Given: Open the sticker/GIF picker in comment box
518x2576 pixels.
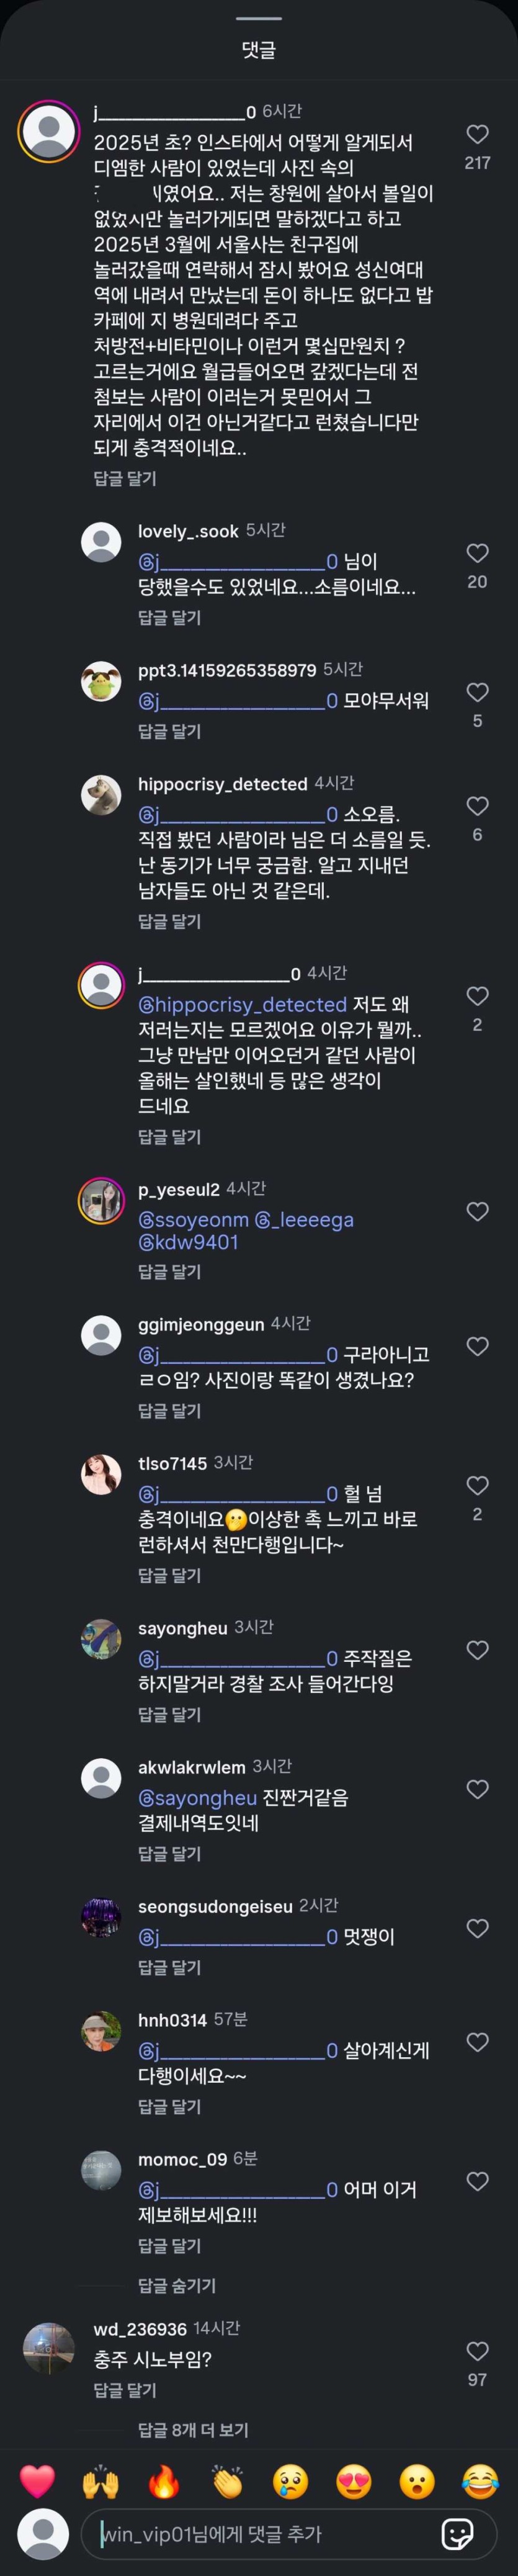Looking at the screenshot, I should click(457, 2533).
